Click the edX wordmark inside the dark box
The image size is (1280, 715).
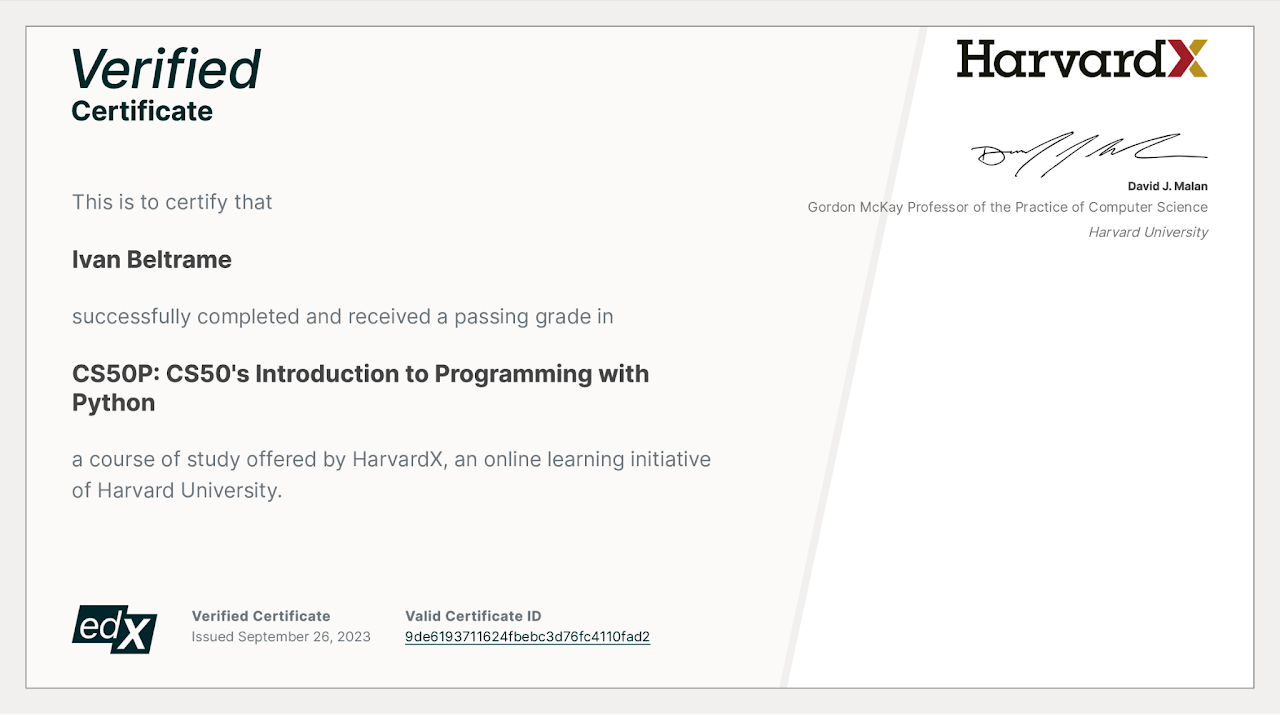[113, 630]
